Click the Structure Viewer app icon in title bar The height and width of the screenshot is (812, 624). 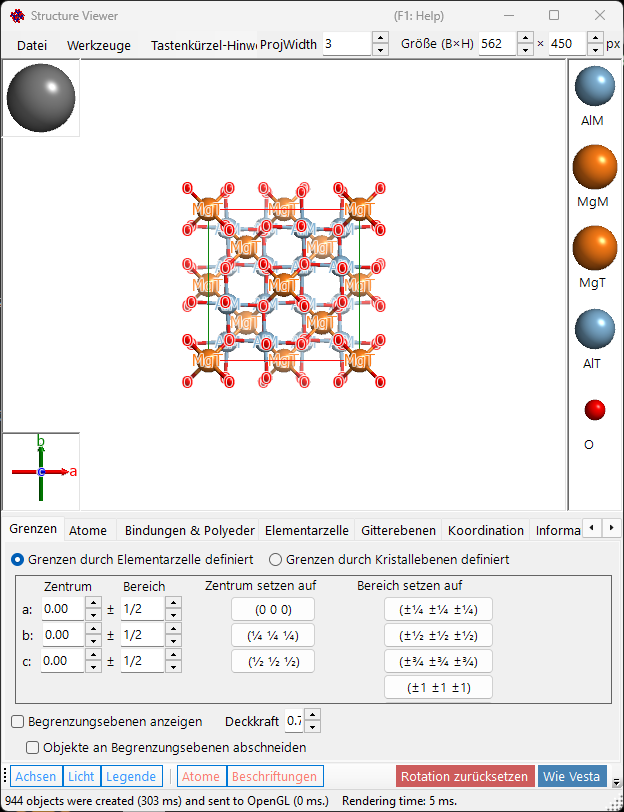point(17,16)
